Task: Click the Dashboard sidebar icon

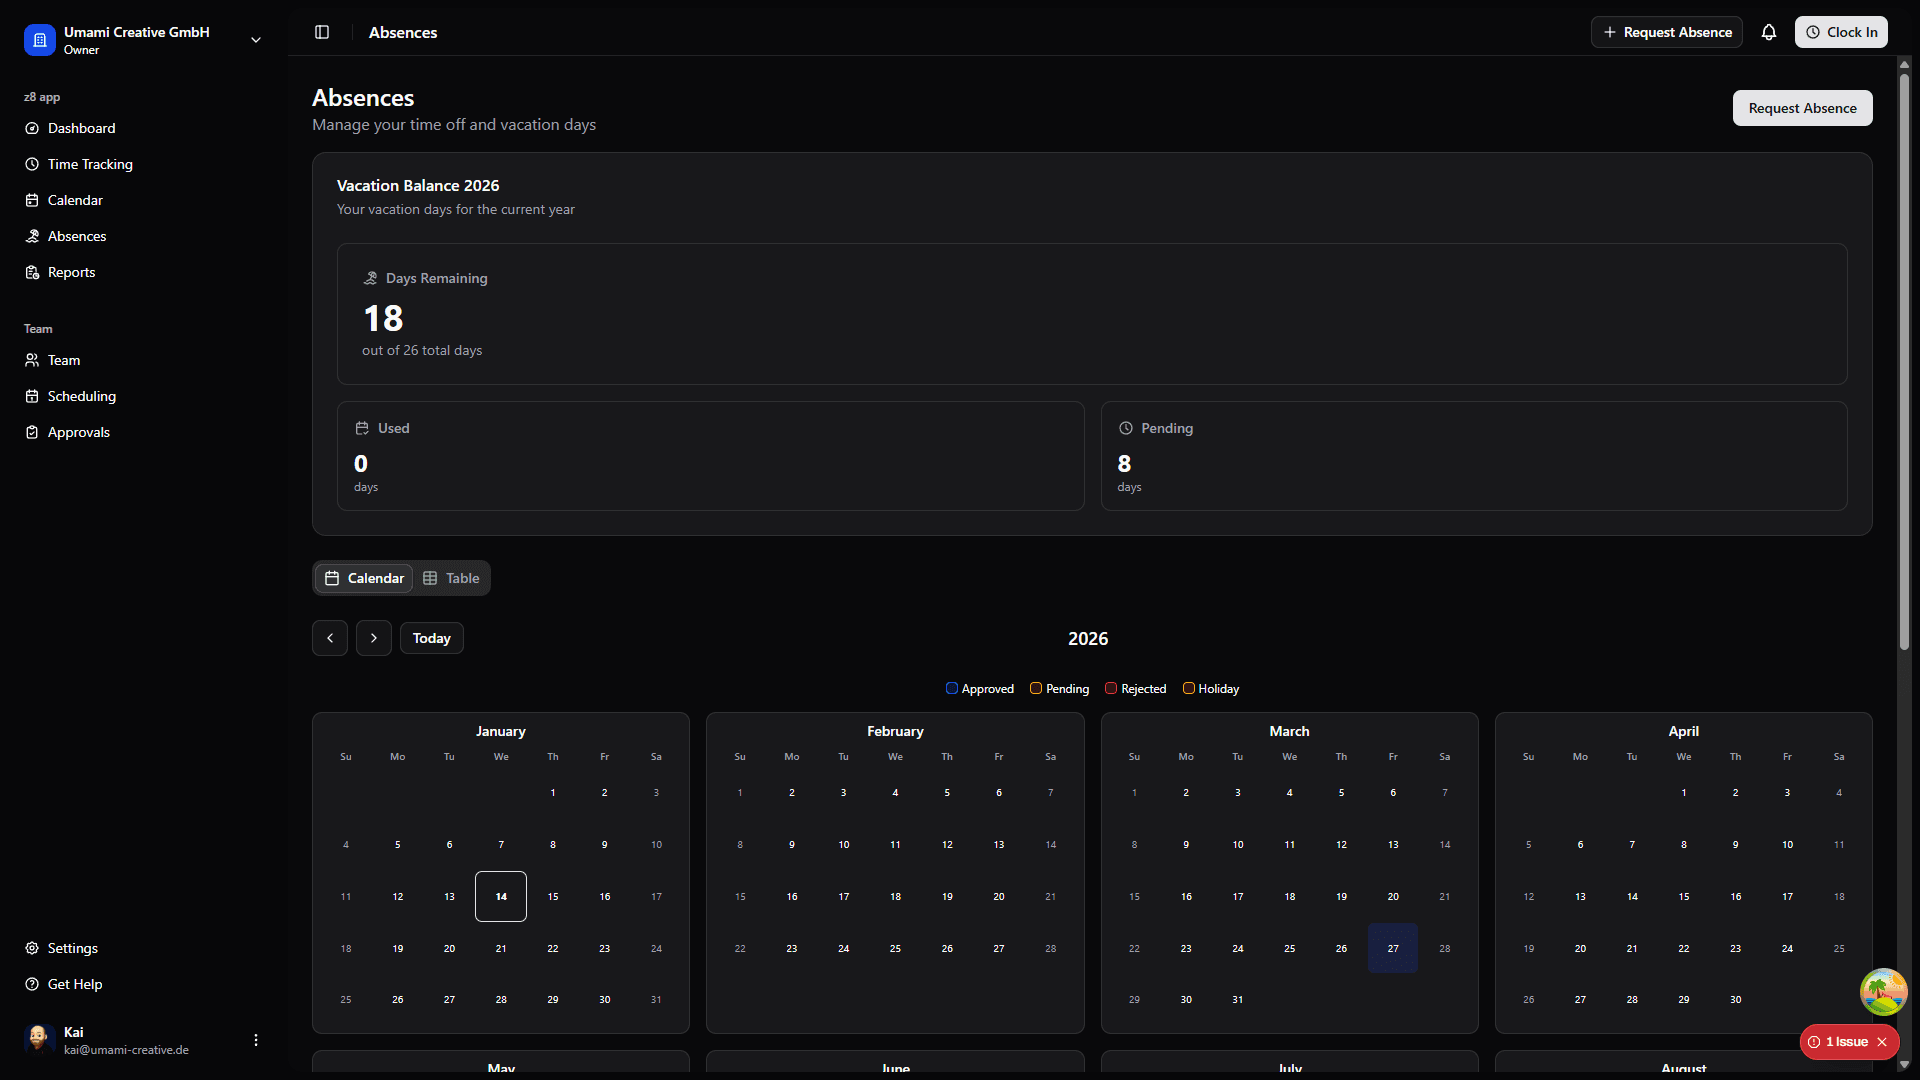Action: 32,128
